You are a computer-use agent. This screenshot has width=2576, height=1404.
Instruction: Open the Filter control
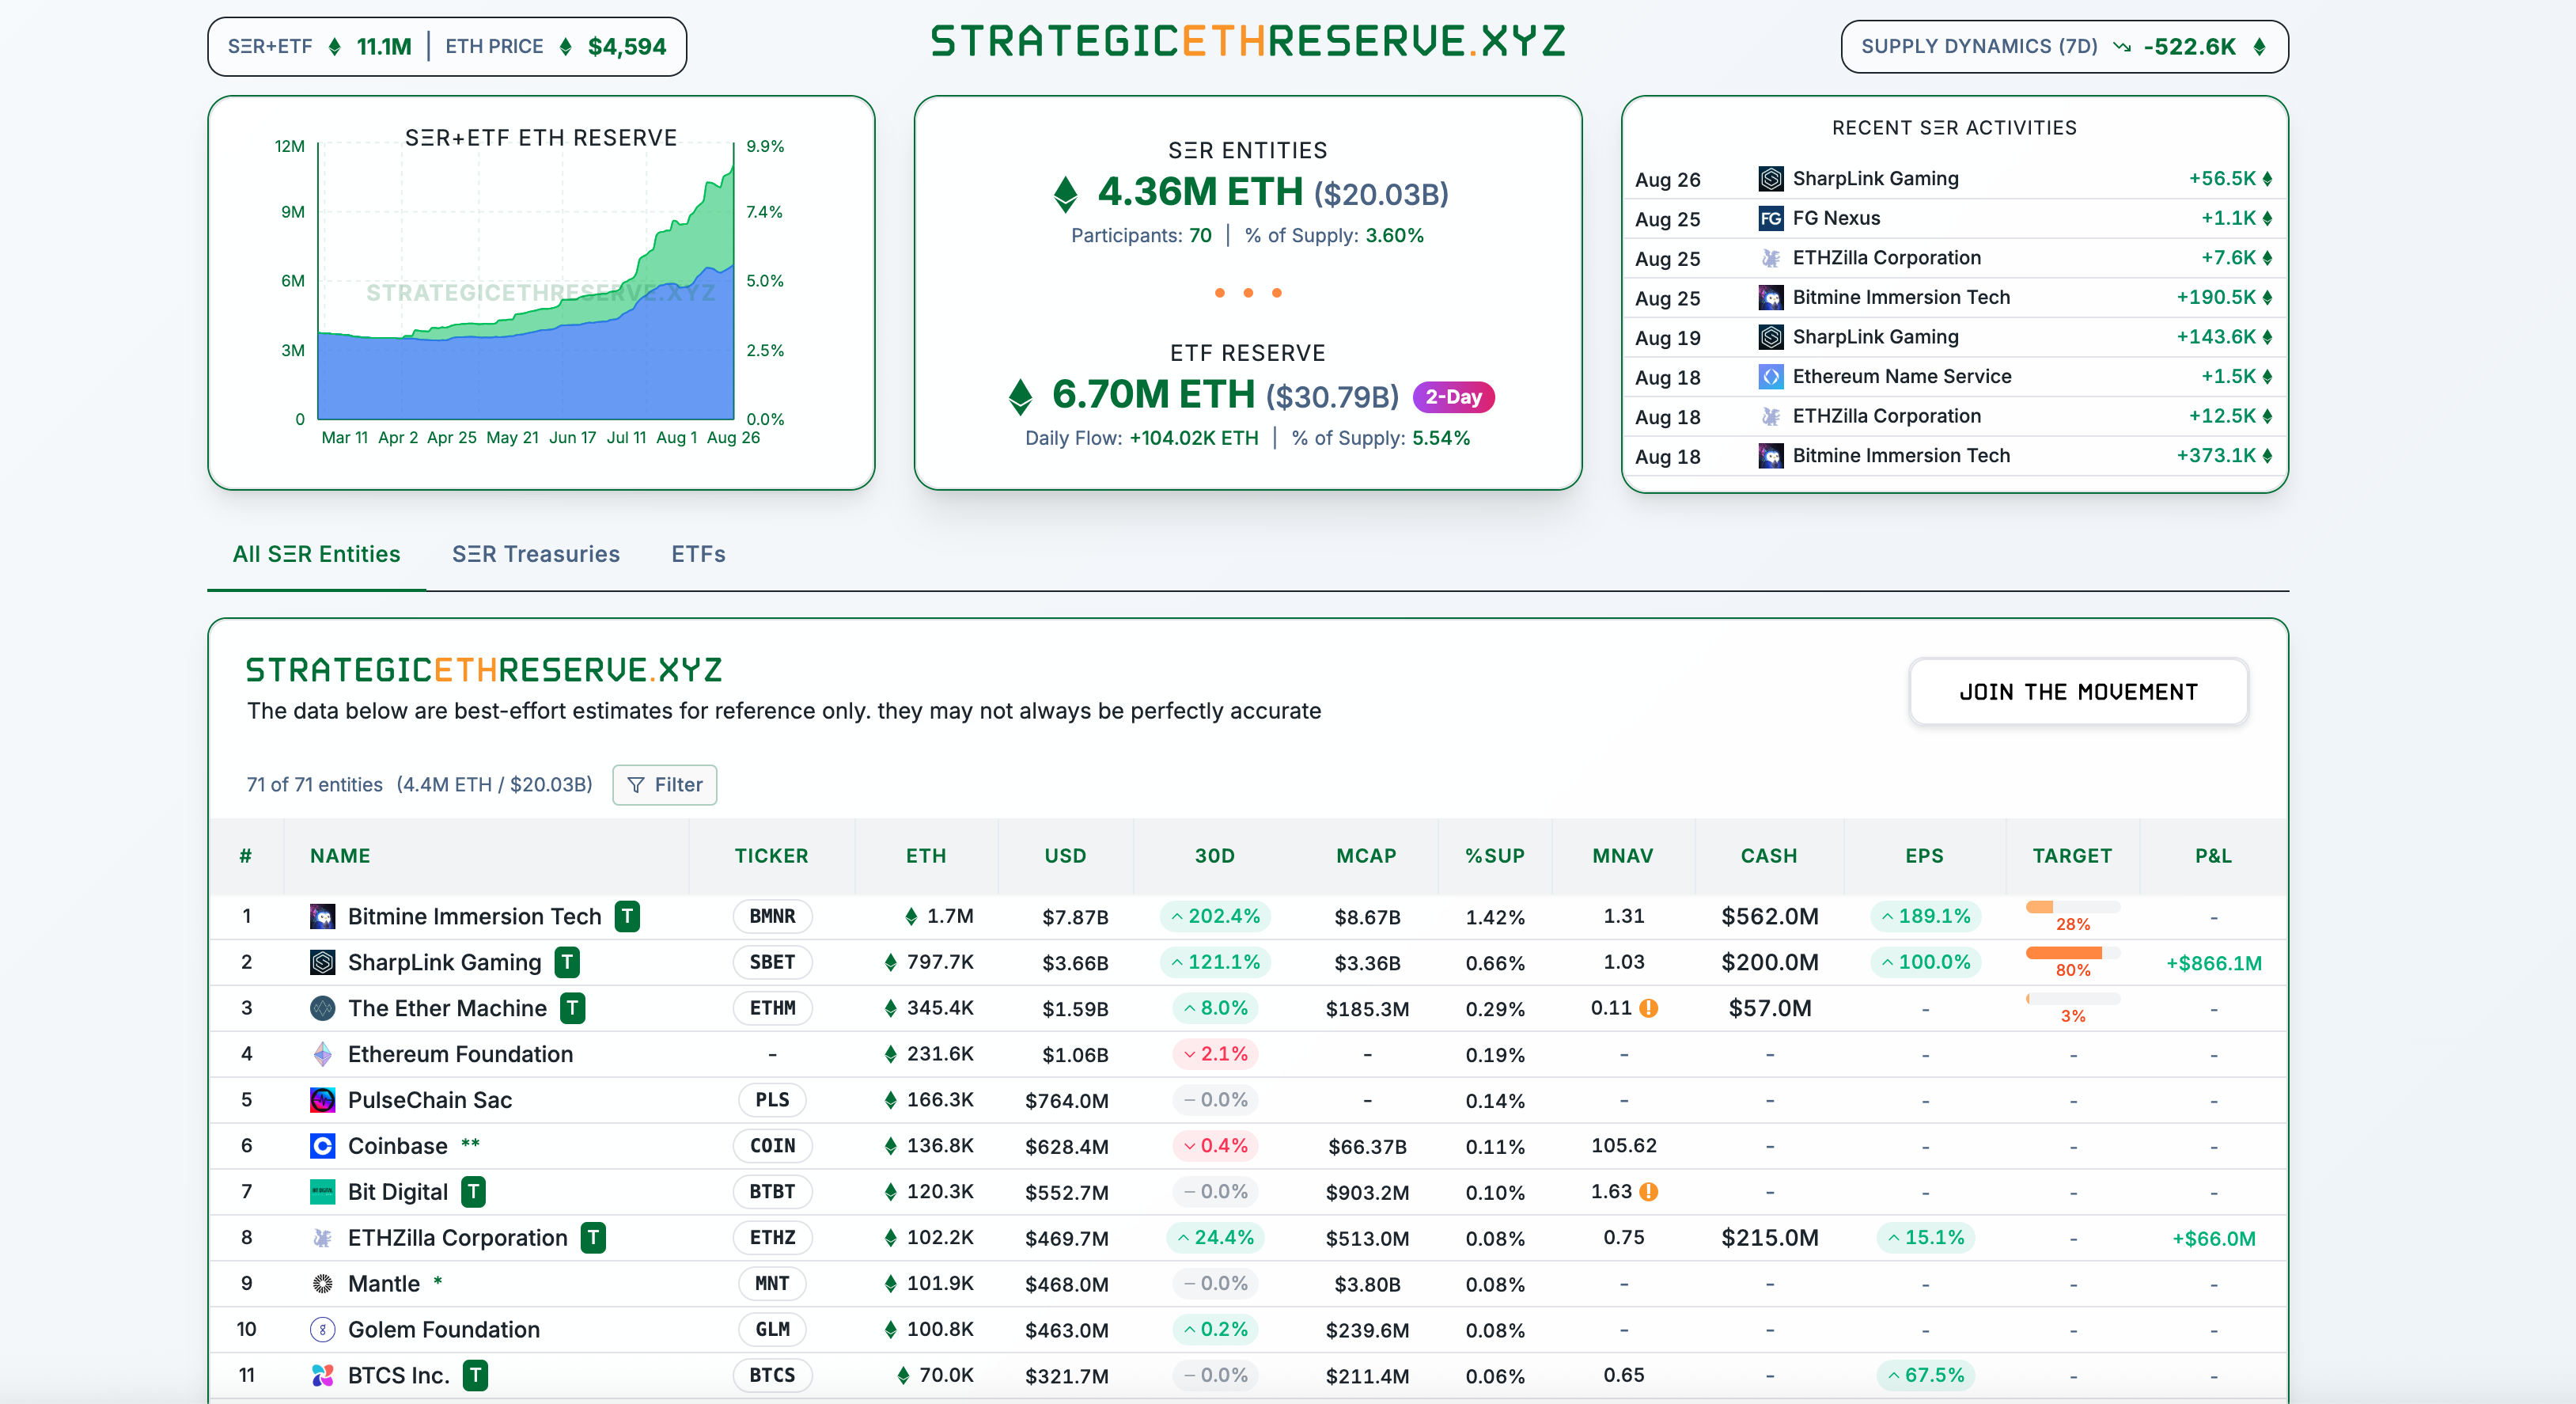click(x=665, y=785)
